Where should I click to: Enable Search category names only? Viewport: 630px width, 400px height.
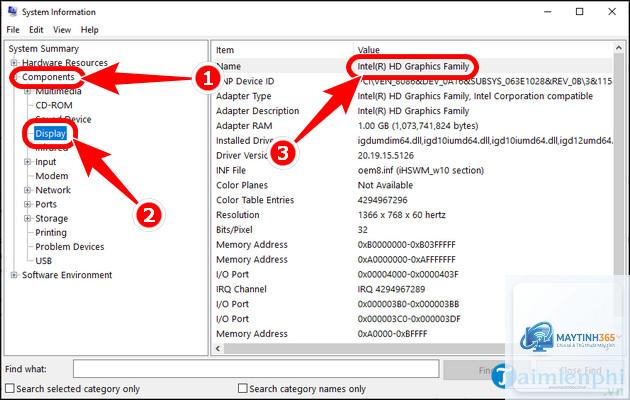tap(302, 389)
